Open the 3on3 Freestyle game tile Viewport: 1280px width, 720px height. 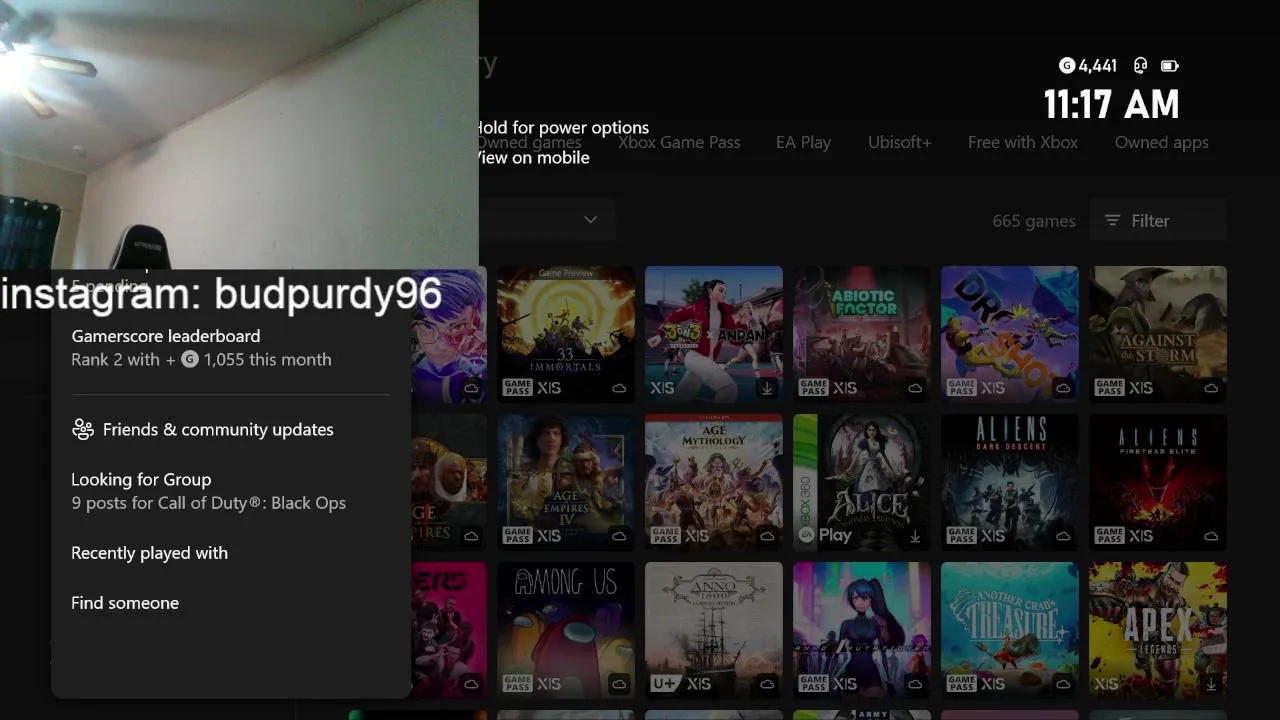tap(714, 334)
